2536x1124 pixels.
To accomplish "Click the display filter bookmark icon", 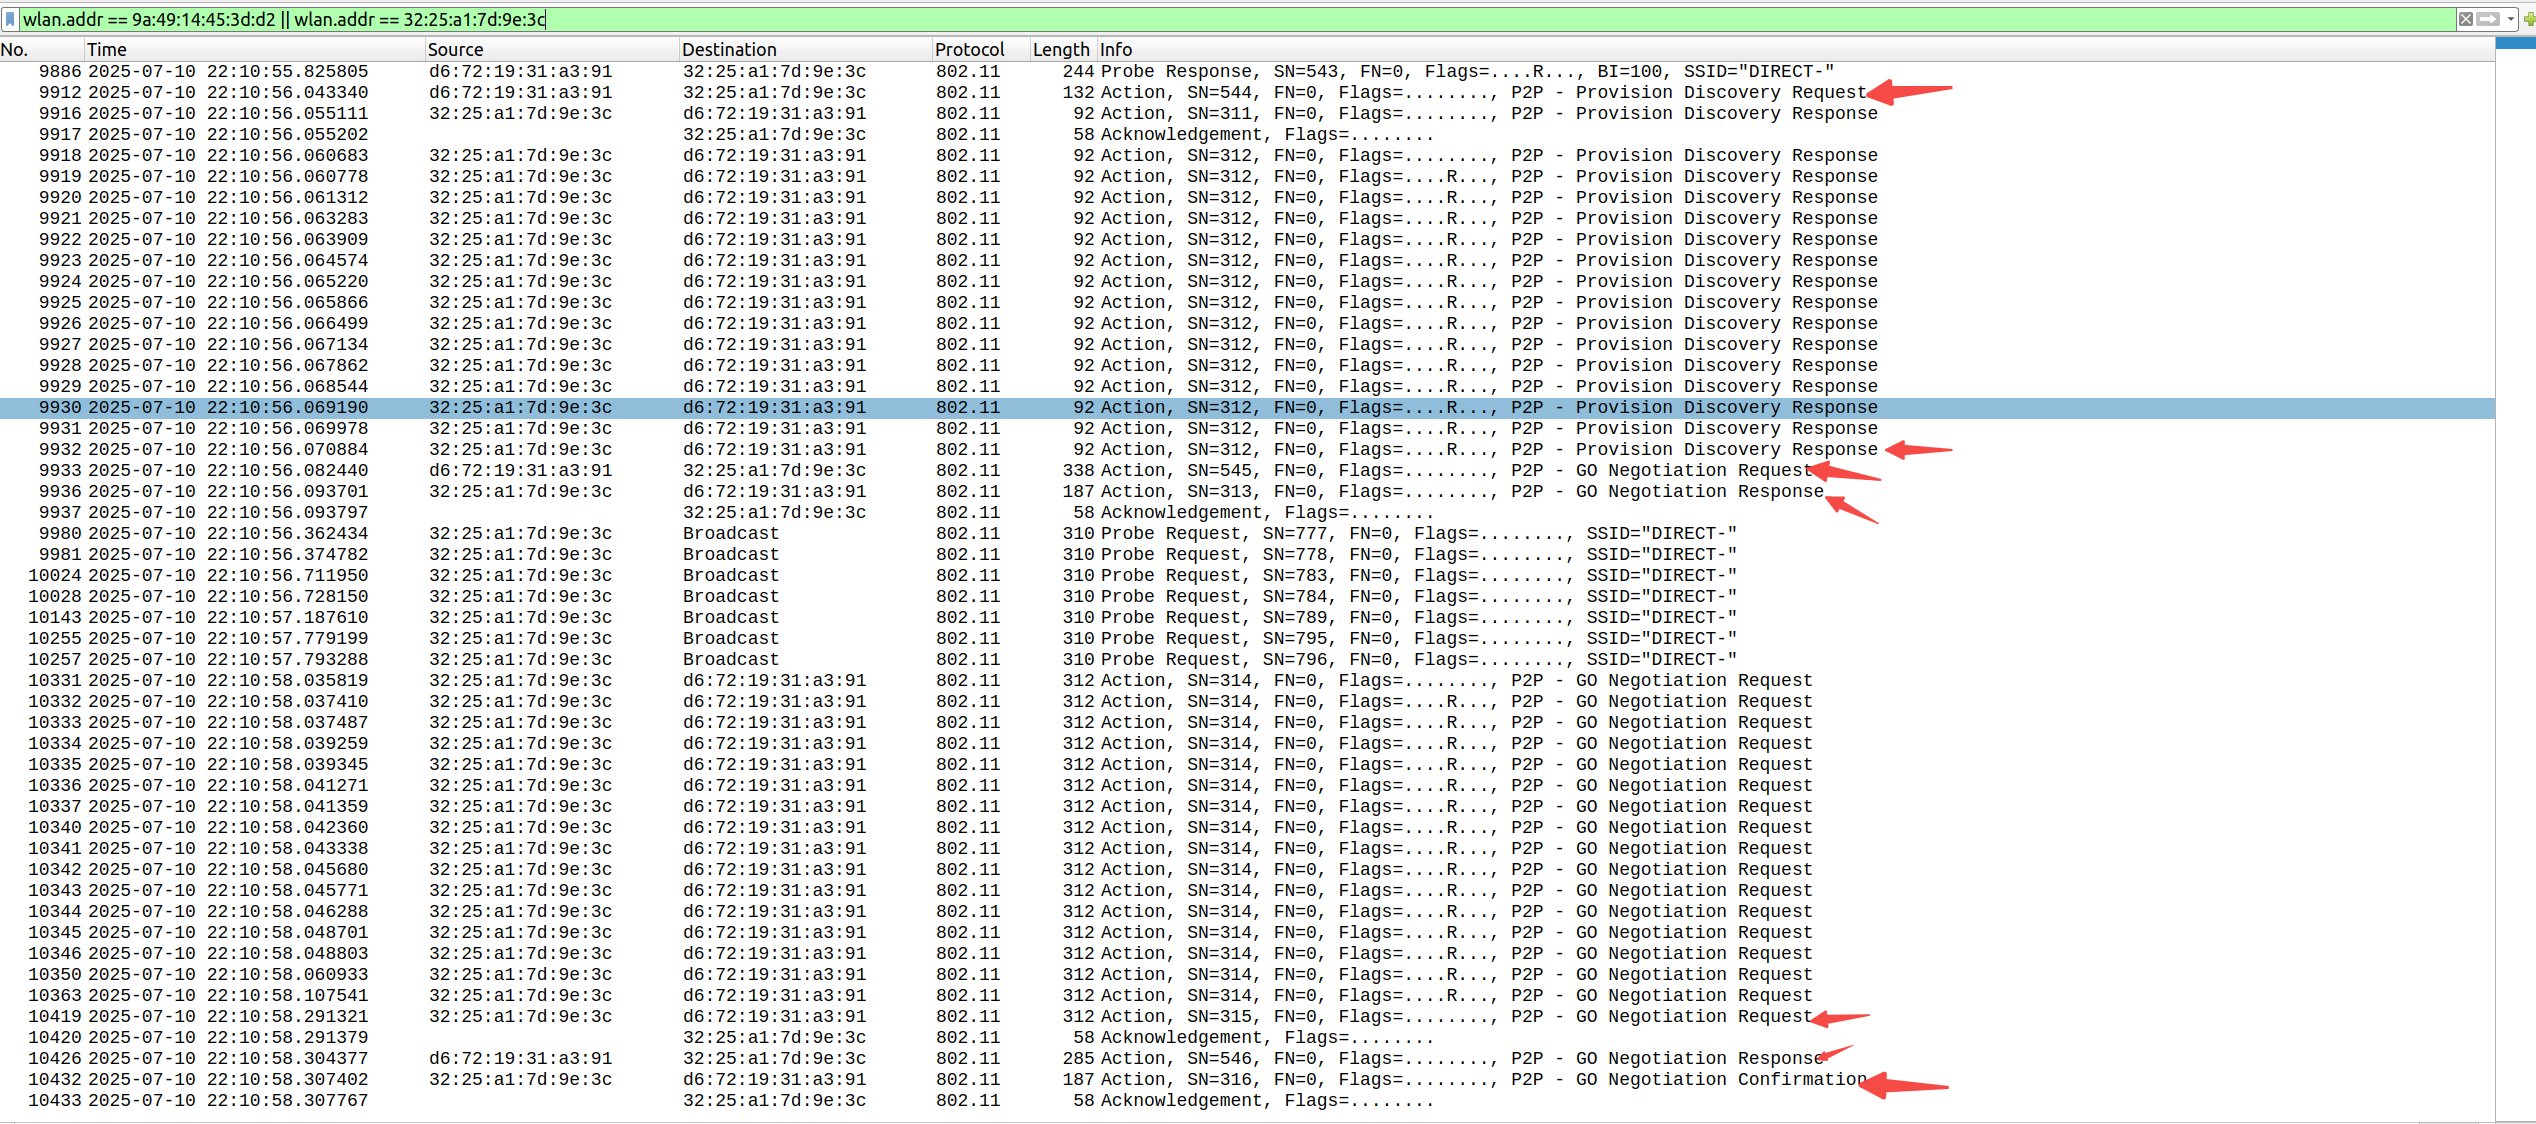I will [10, 19].
